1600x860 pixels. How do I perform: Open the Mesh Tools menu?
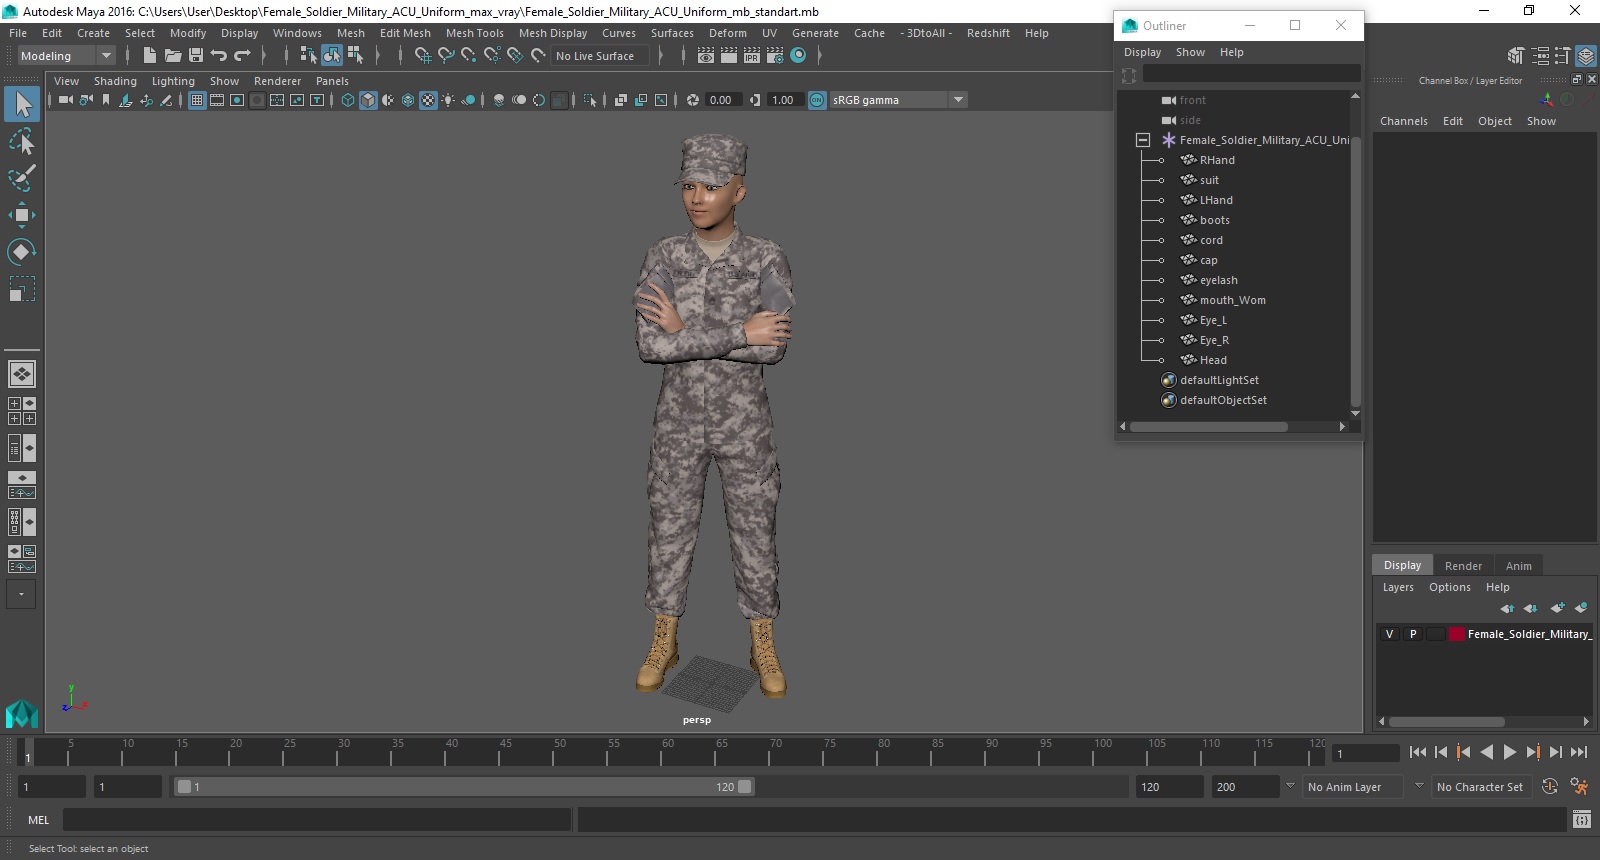pos(474,33)
